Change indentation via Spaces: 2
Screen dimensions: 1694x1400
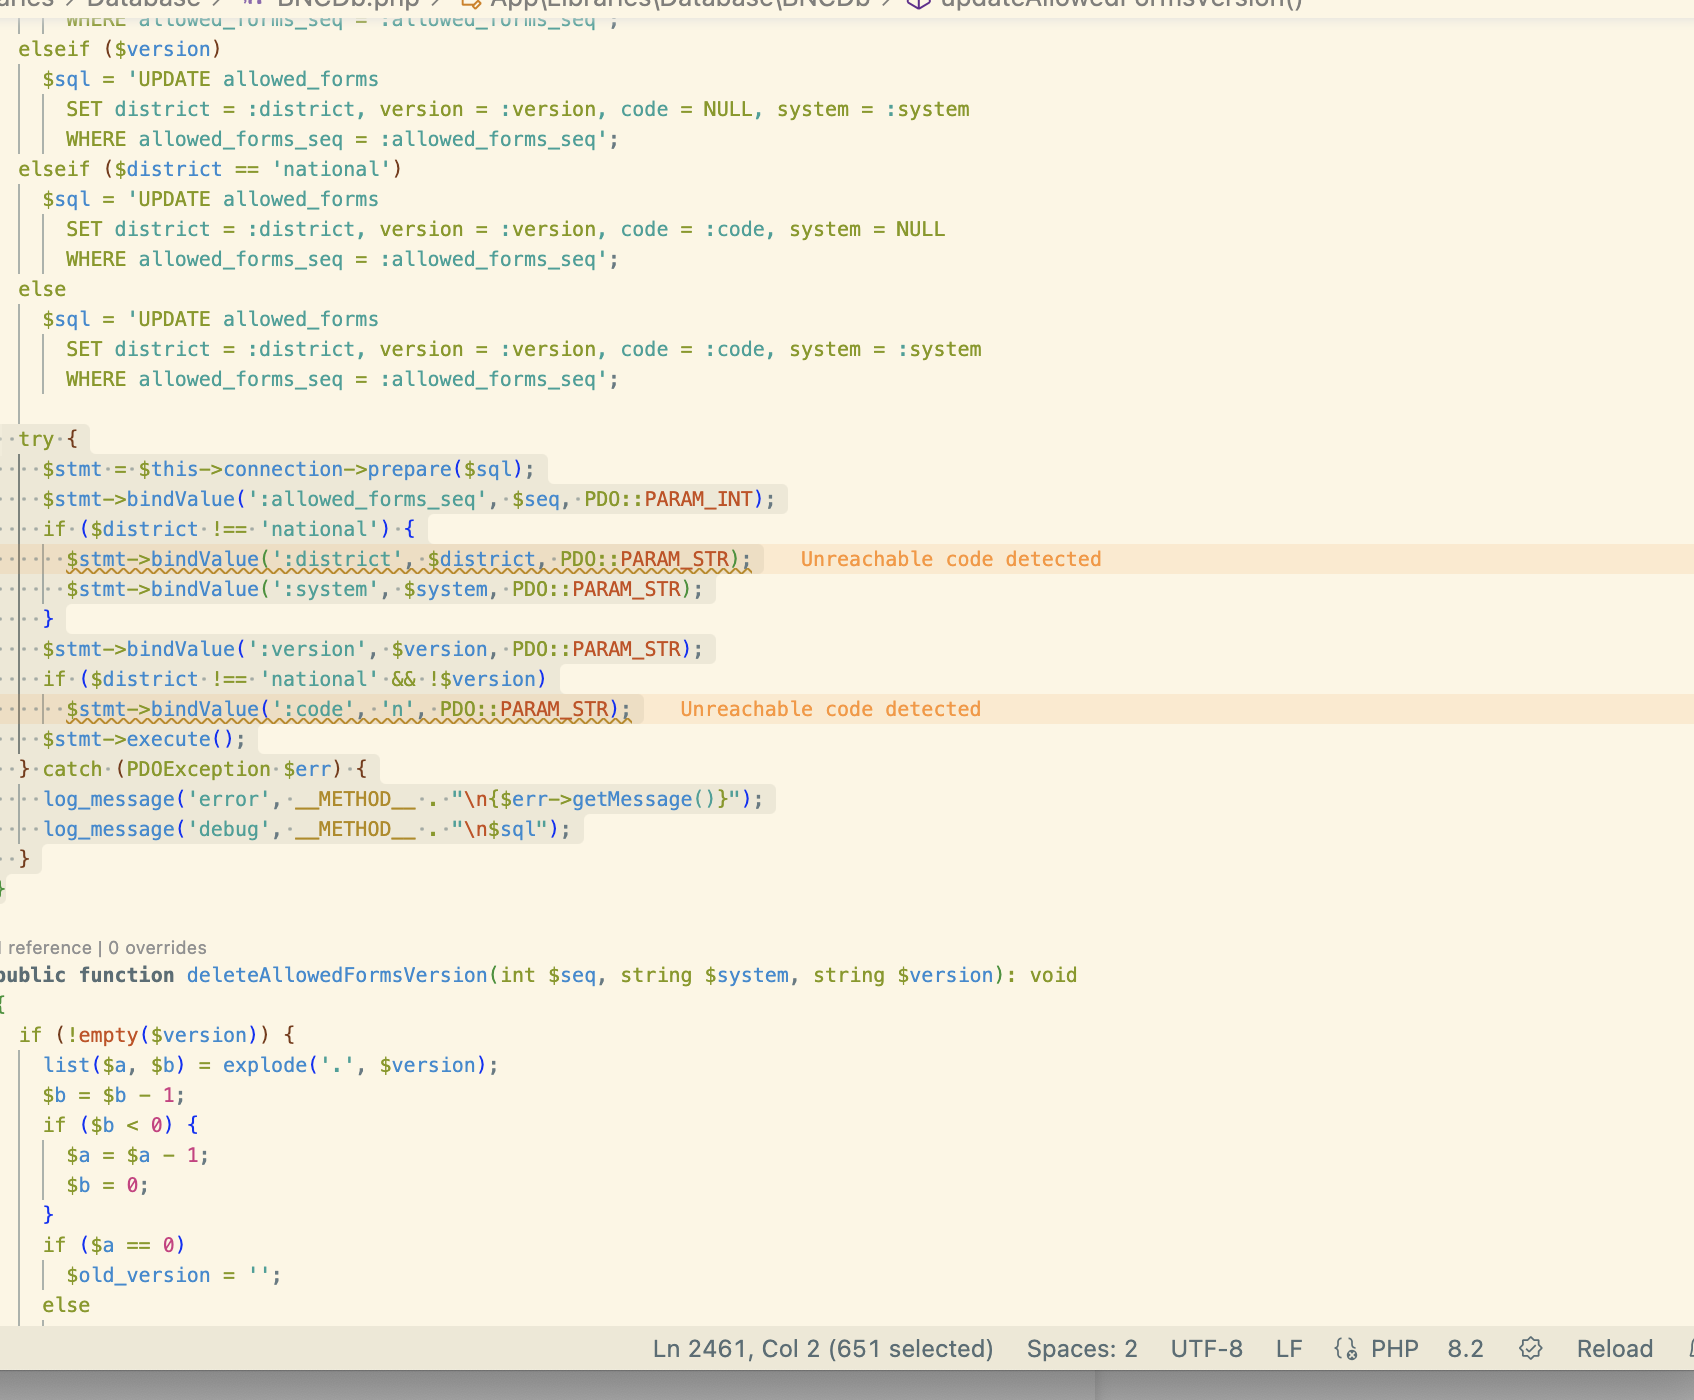click(x=1082, y=1349)
